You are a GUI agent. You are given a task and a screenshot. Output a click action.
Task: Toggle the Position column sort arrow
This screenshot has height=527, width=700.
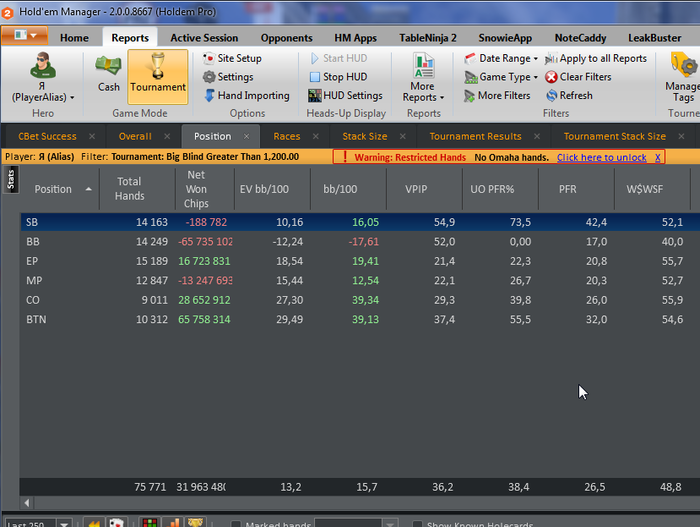(x=88, y=189)
